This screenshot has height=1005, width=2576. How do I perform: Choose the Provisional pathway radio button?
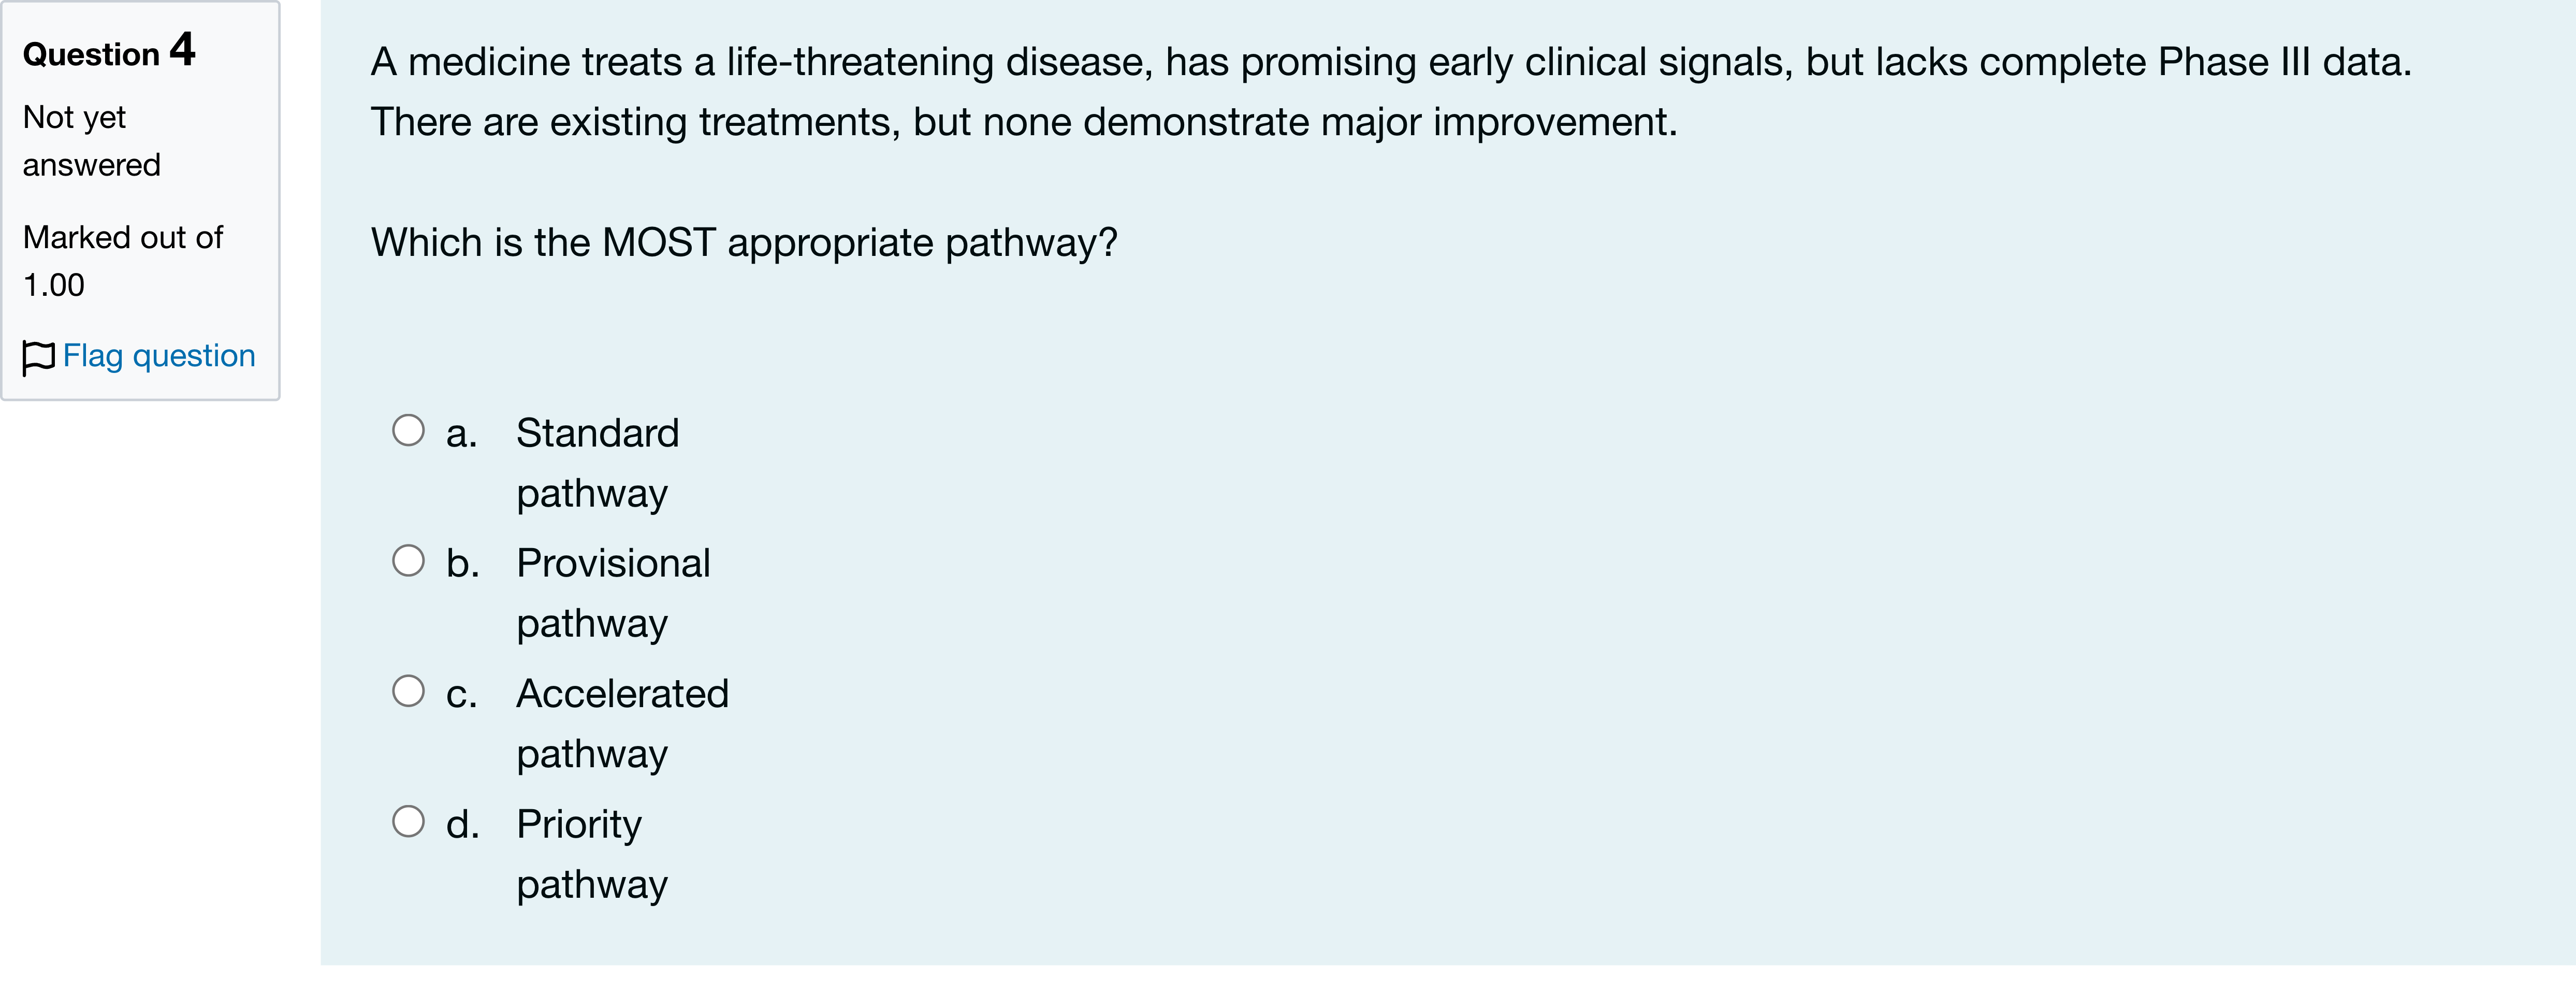tap(408, 561)
